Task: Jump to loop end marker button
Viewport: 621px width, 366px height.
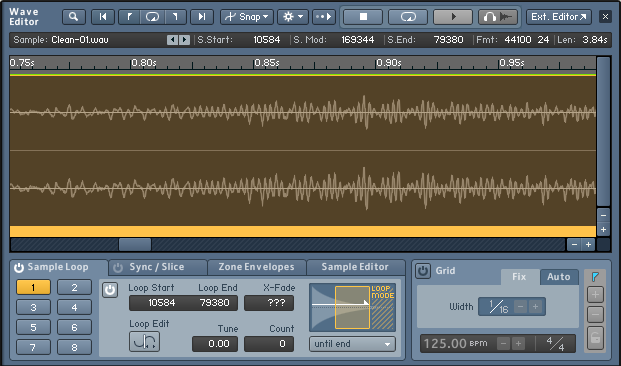Action: click(175, 17)
